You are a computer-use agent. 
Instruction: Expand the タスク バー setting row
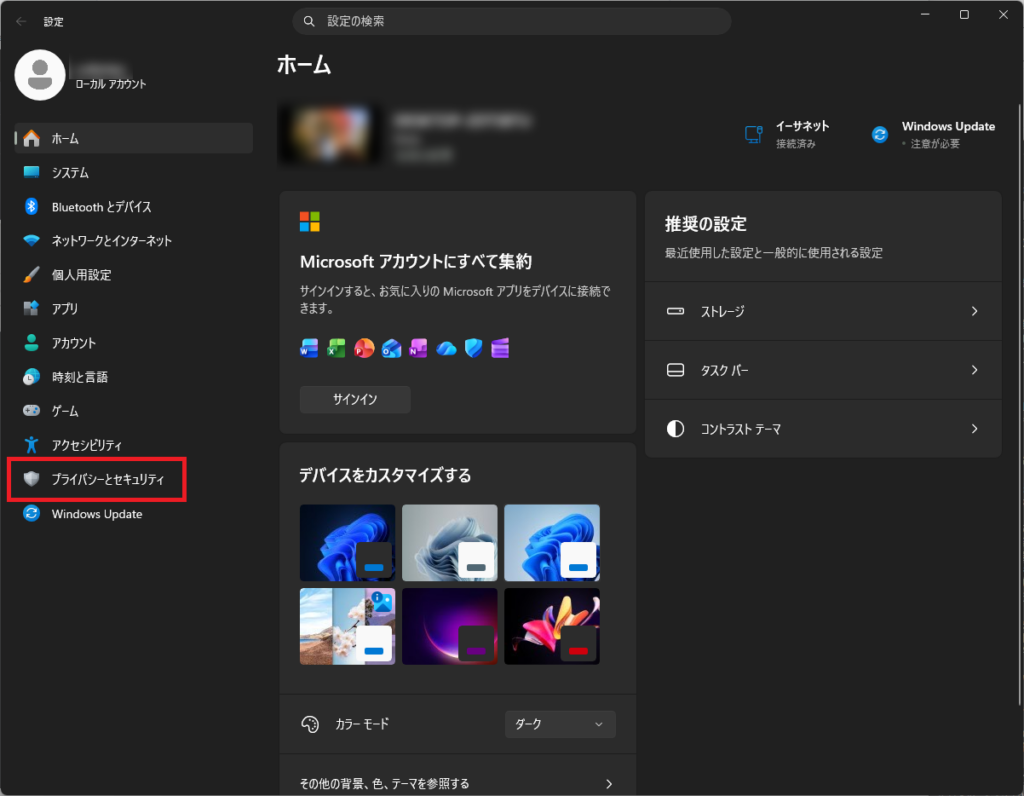[823, 370]
